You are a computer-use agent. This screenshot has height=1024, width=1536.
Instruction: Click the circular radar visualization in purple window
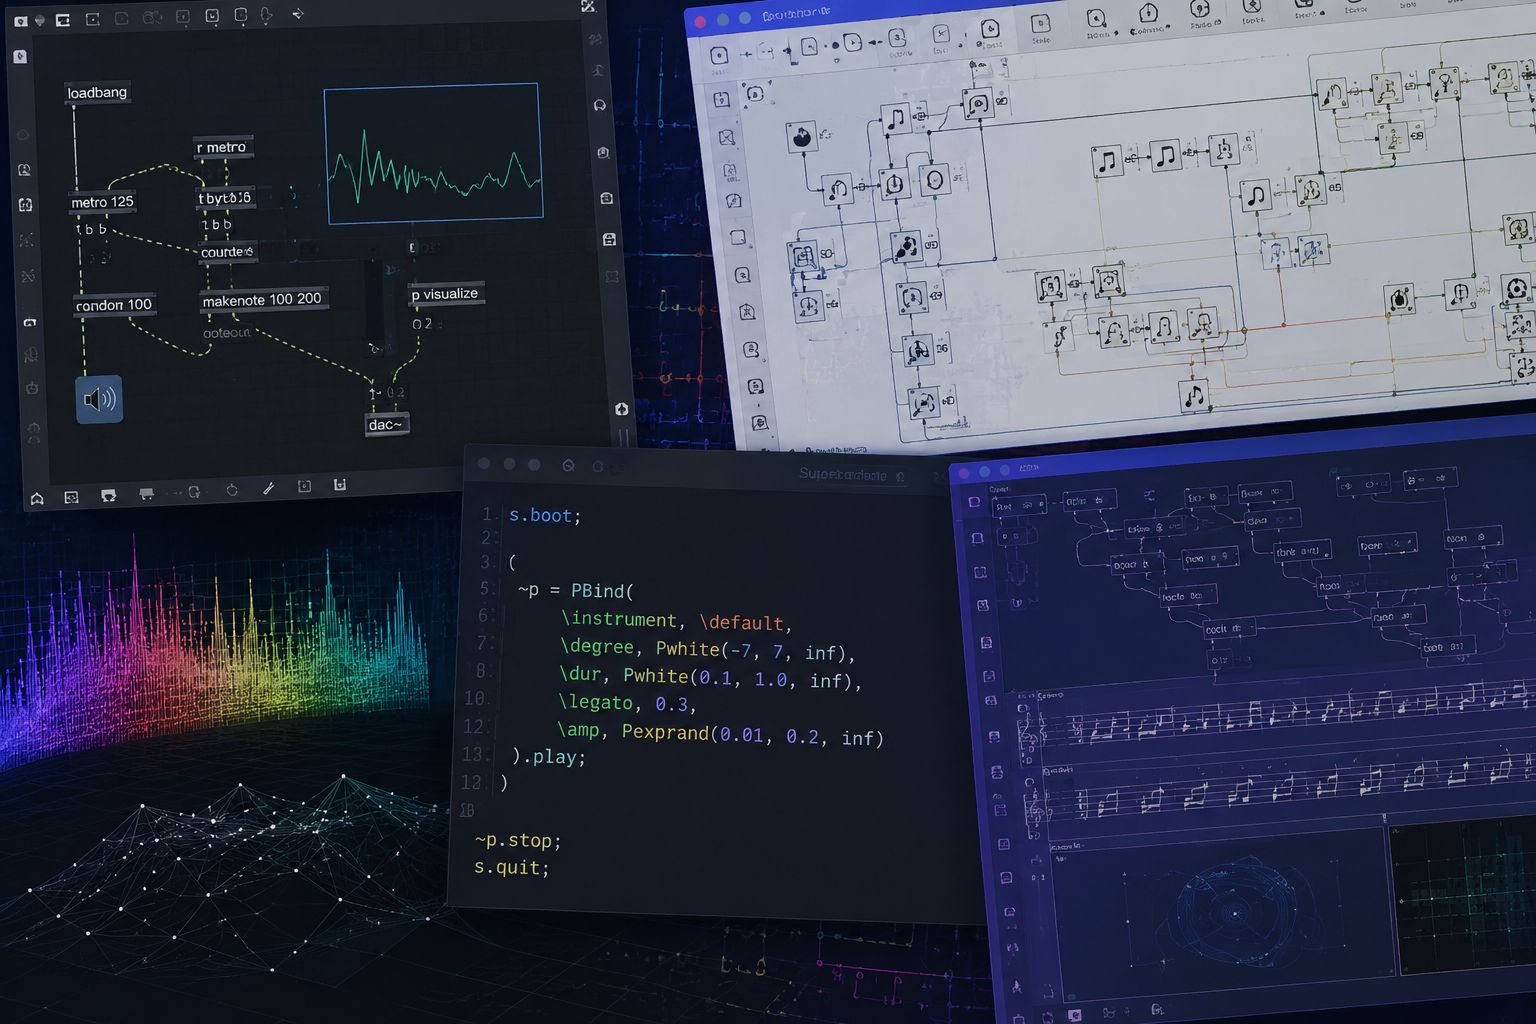(1235, 910)
